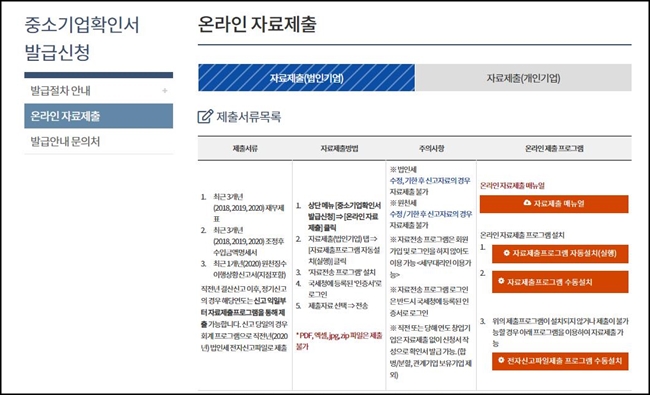Click the 온라인 자료제출 page heading
Screen dimensions: 650x395
[257, 24]
